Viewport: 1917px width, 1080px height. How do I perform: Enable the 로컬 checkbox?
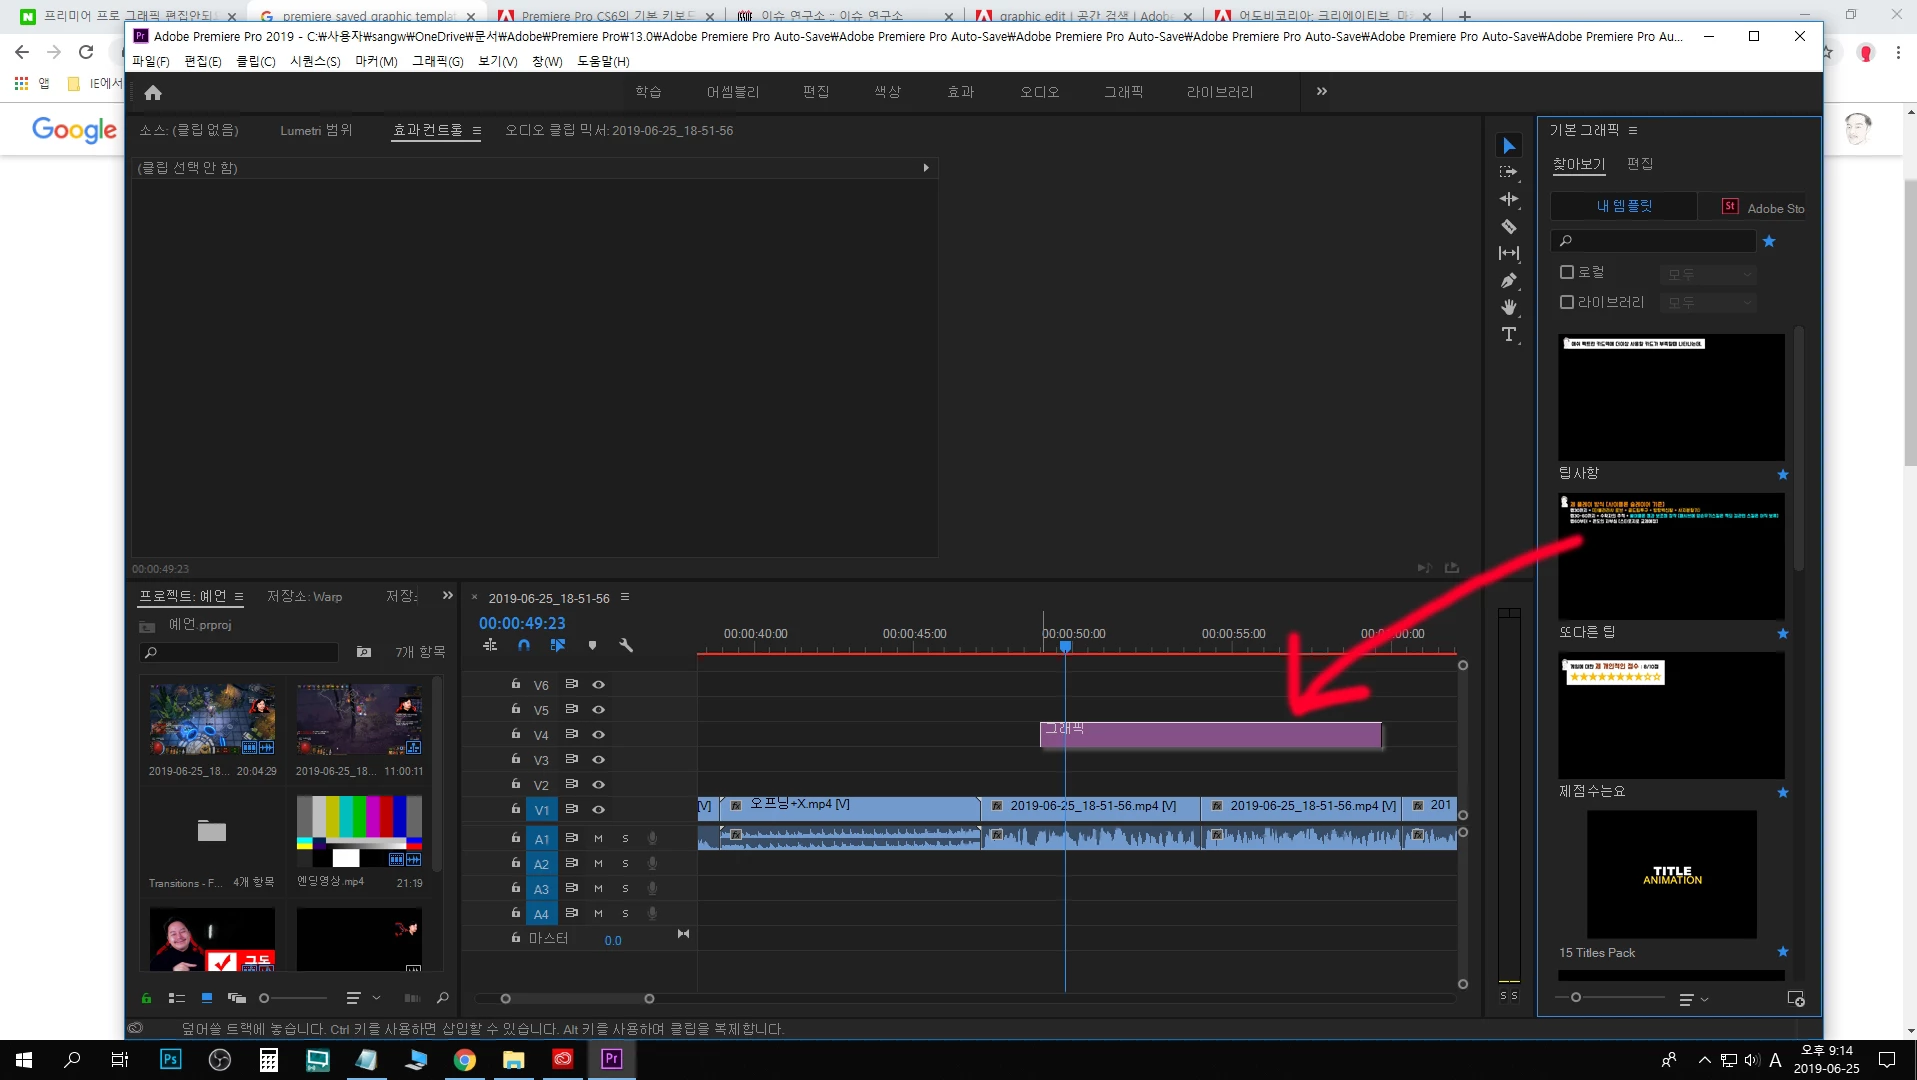point(1567,272)
